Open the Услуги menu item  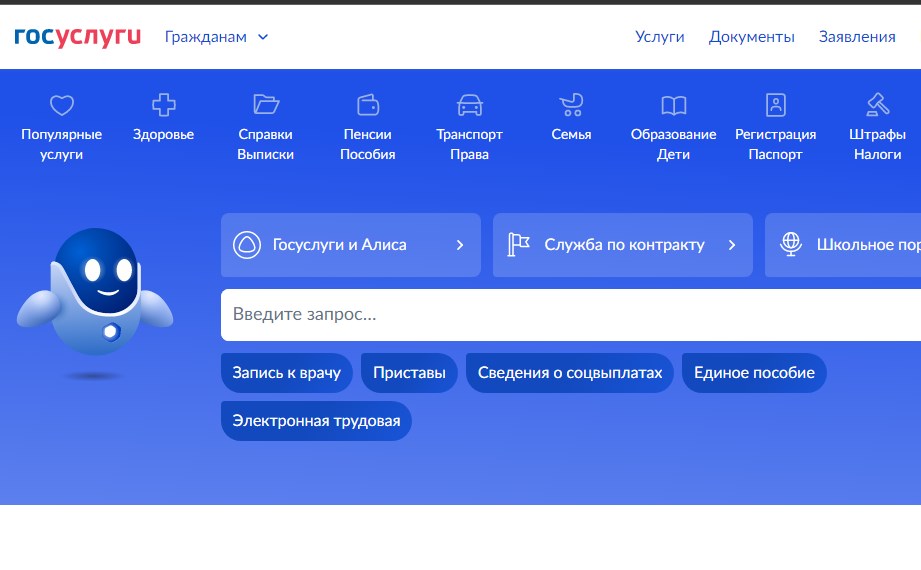pos(660,36)
